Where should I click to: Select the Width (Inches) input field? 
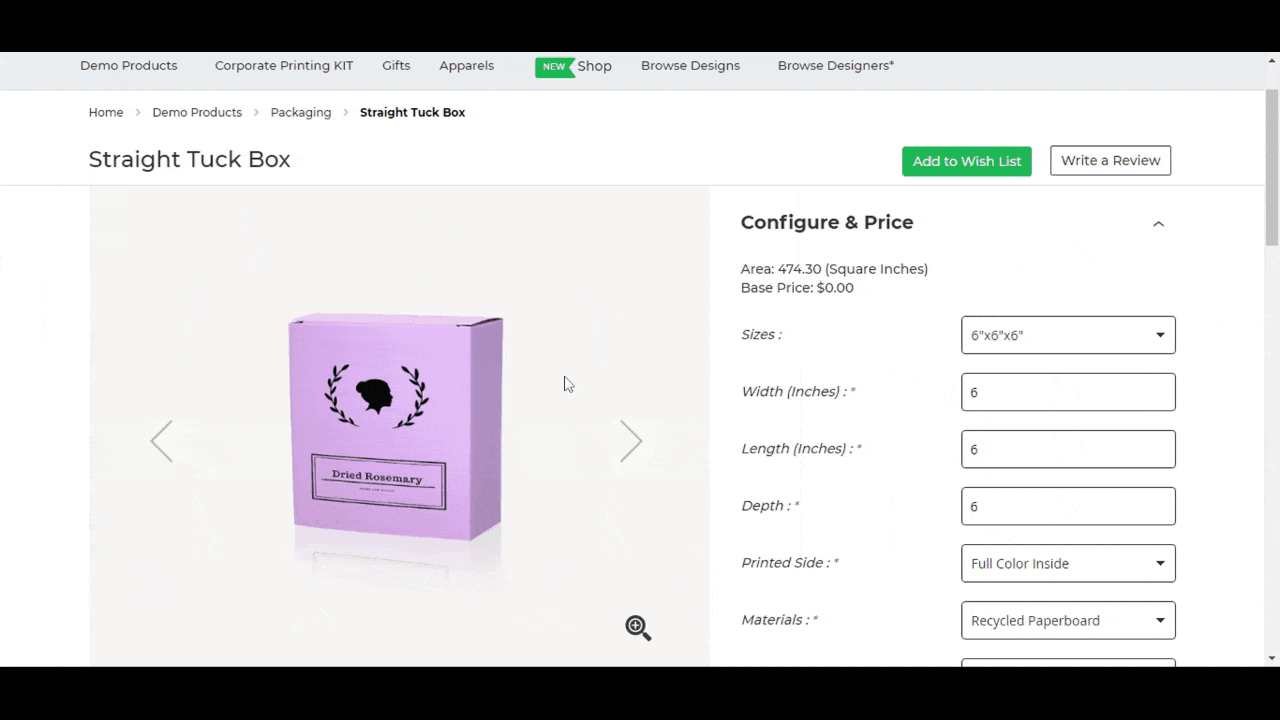coord(1067,392)
